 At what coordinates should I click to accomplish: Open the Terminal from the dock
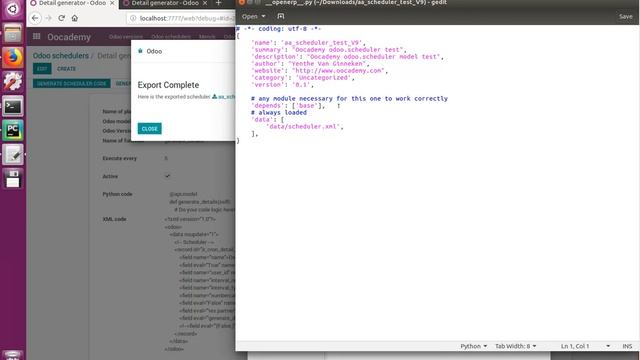pos(12,107)
